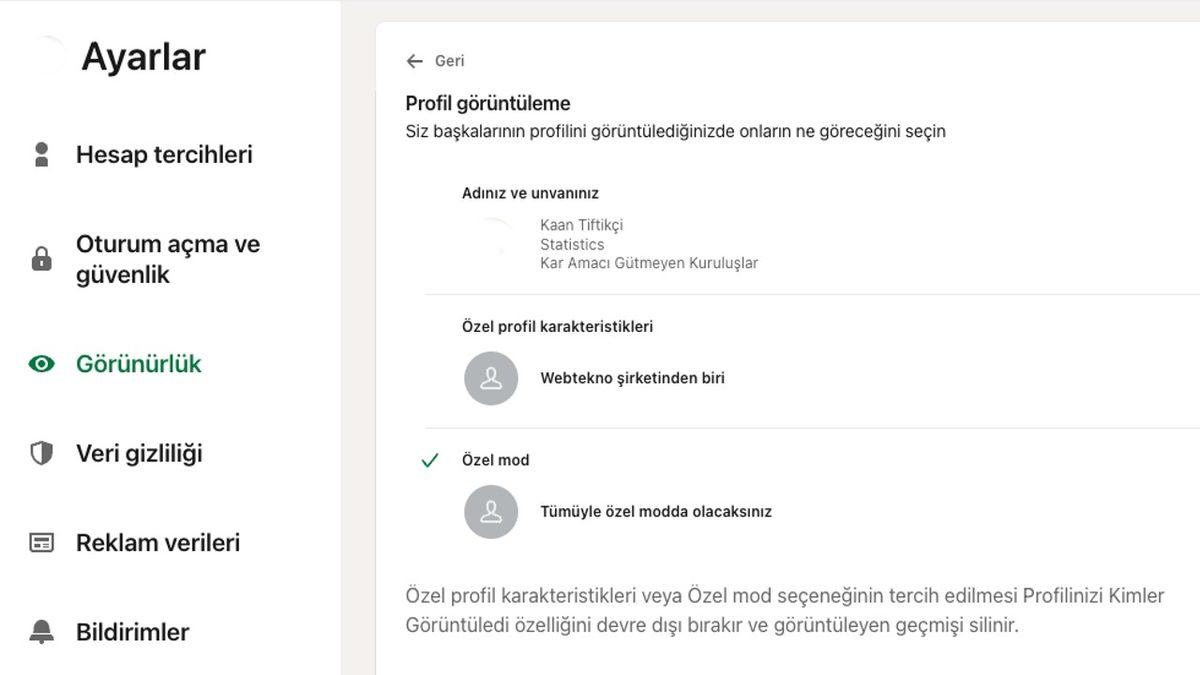Switch to the Veri gizliliği settings section

138,453
